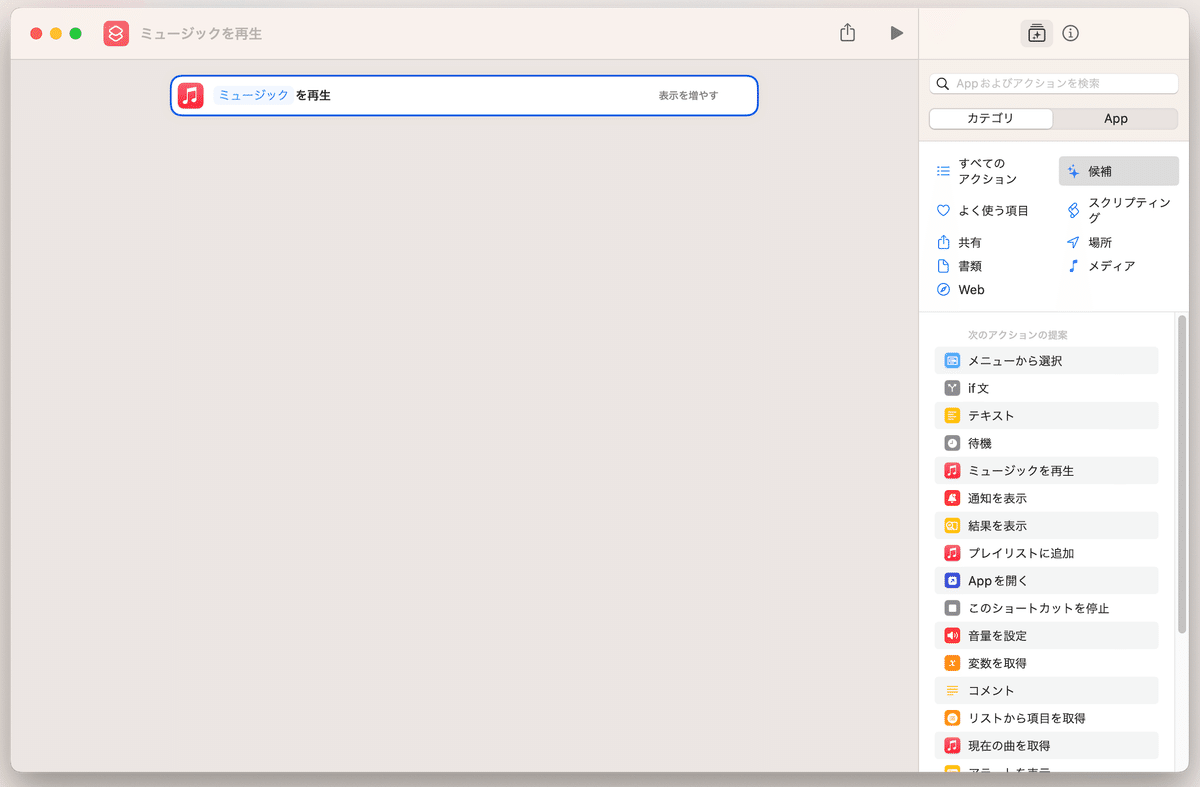
Task: Add プレイリストに追加 action label
Action: (1021, 553)
